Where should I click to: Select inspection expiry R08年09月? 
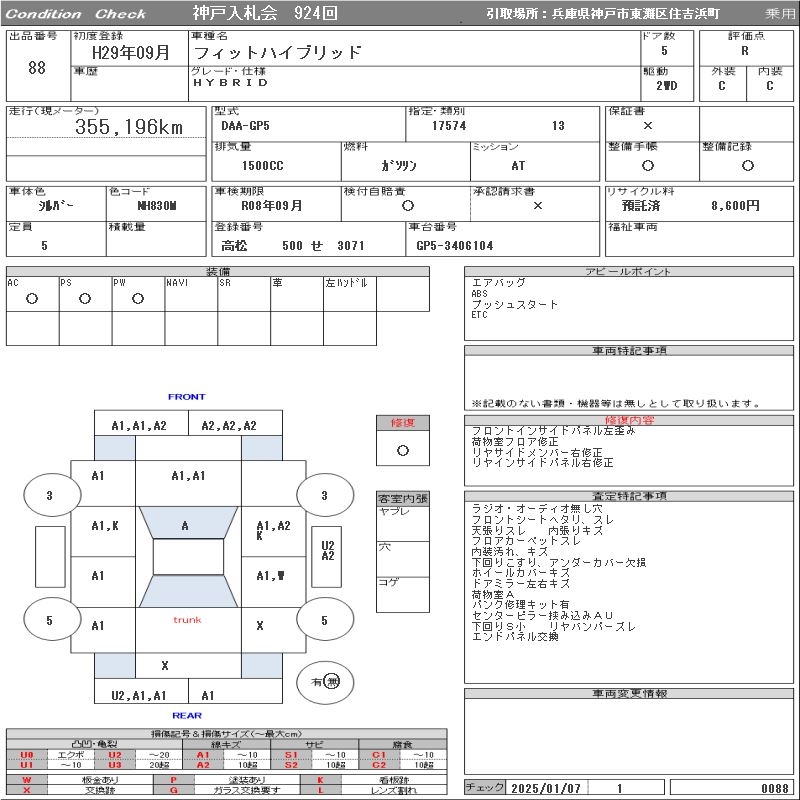click(272, 206)
